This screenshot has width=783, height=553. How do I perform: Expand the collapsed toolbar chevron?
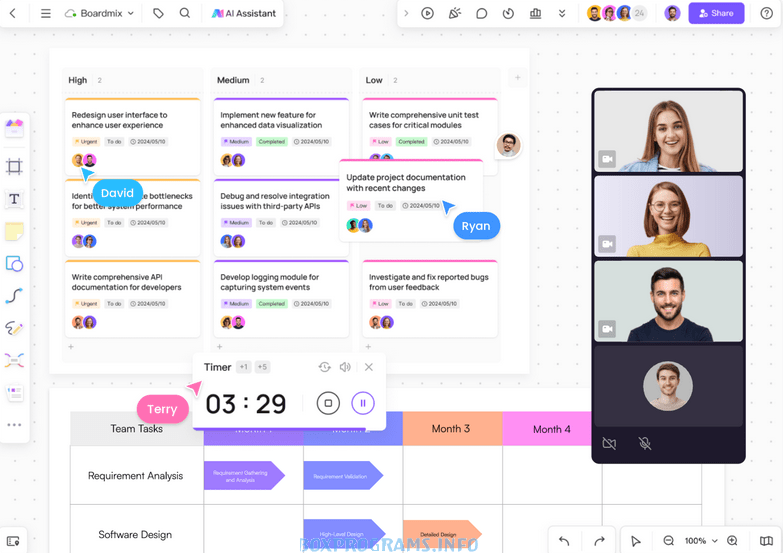pos(406,13)
